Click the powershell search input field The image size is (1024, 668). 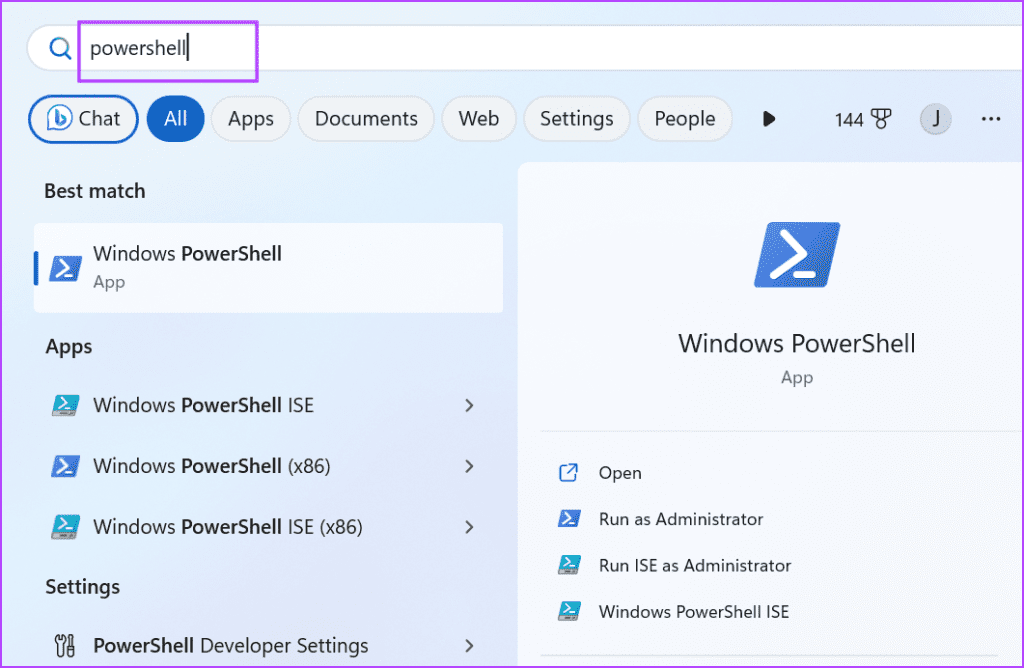(x=522, y=48)
